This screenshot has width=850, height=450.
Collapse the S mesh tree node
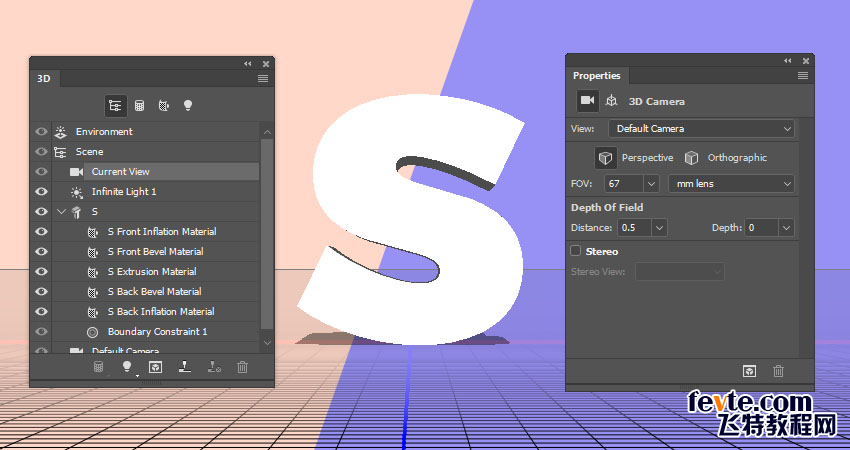click(61, 212)
